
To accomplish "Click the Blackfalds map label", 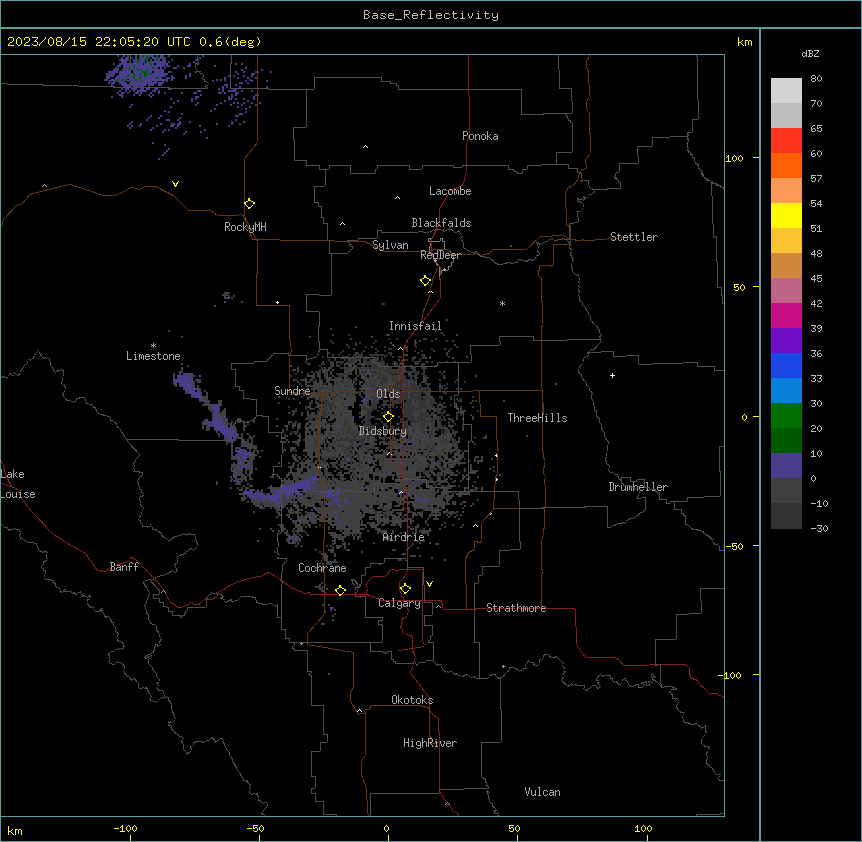I will pos(441,223).
